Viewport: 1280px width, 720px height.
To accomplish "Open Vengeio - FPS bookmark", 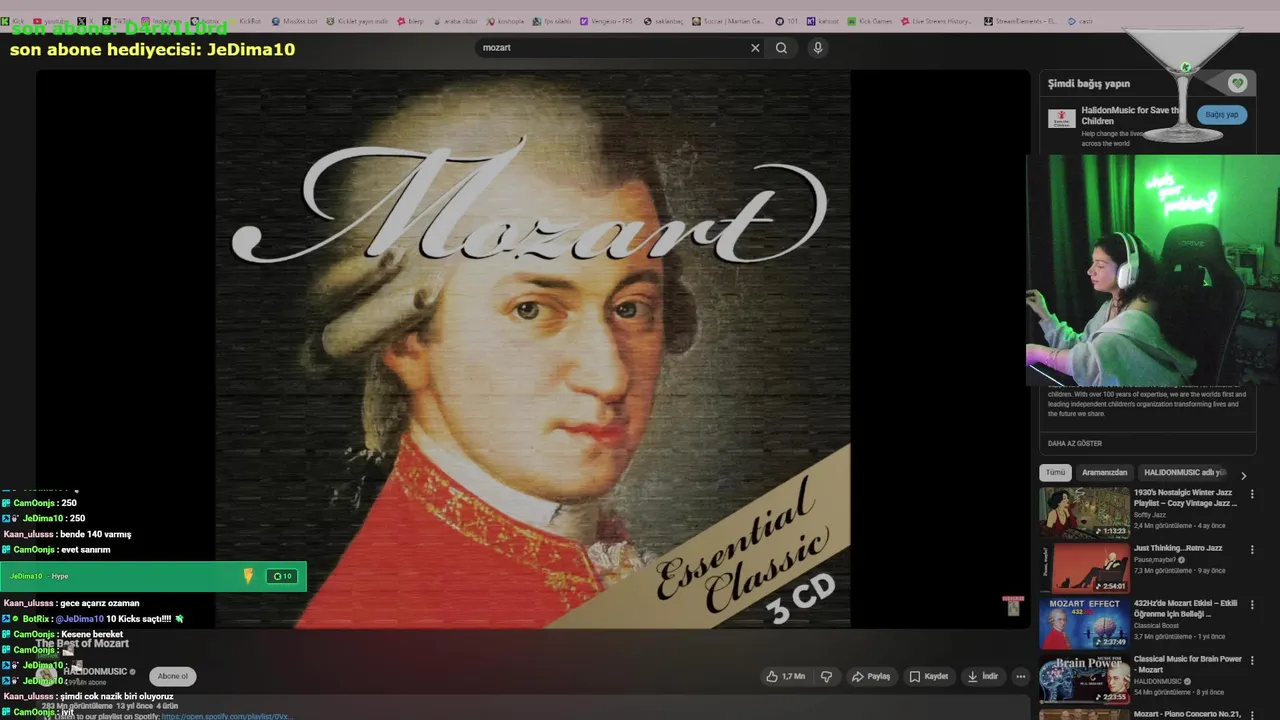I will point(607,21).
